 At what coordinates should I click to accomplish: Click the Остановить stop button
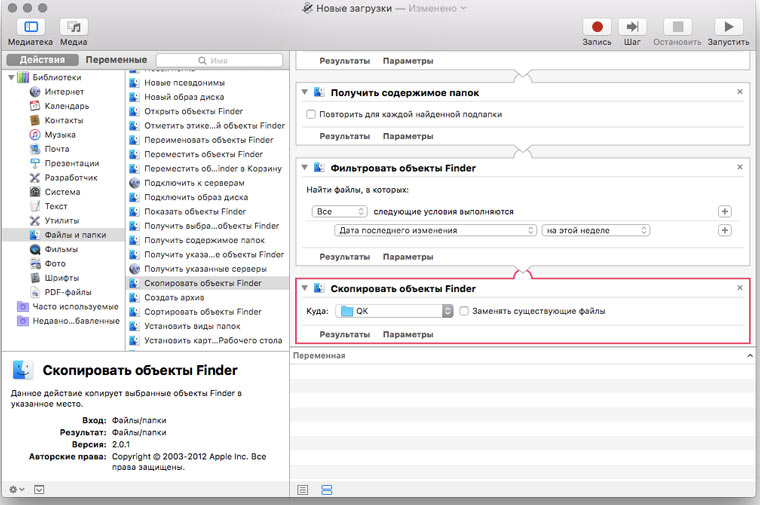point(678,27)
